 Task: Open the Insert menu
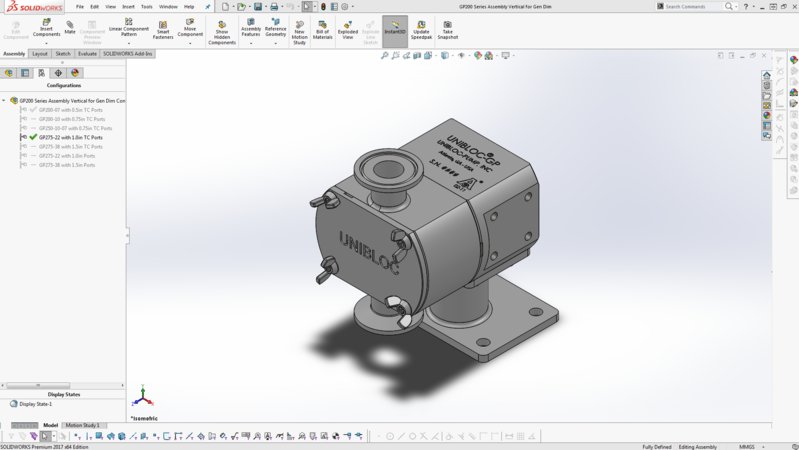click(128, 7)
